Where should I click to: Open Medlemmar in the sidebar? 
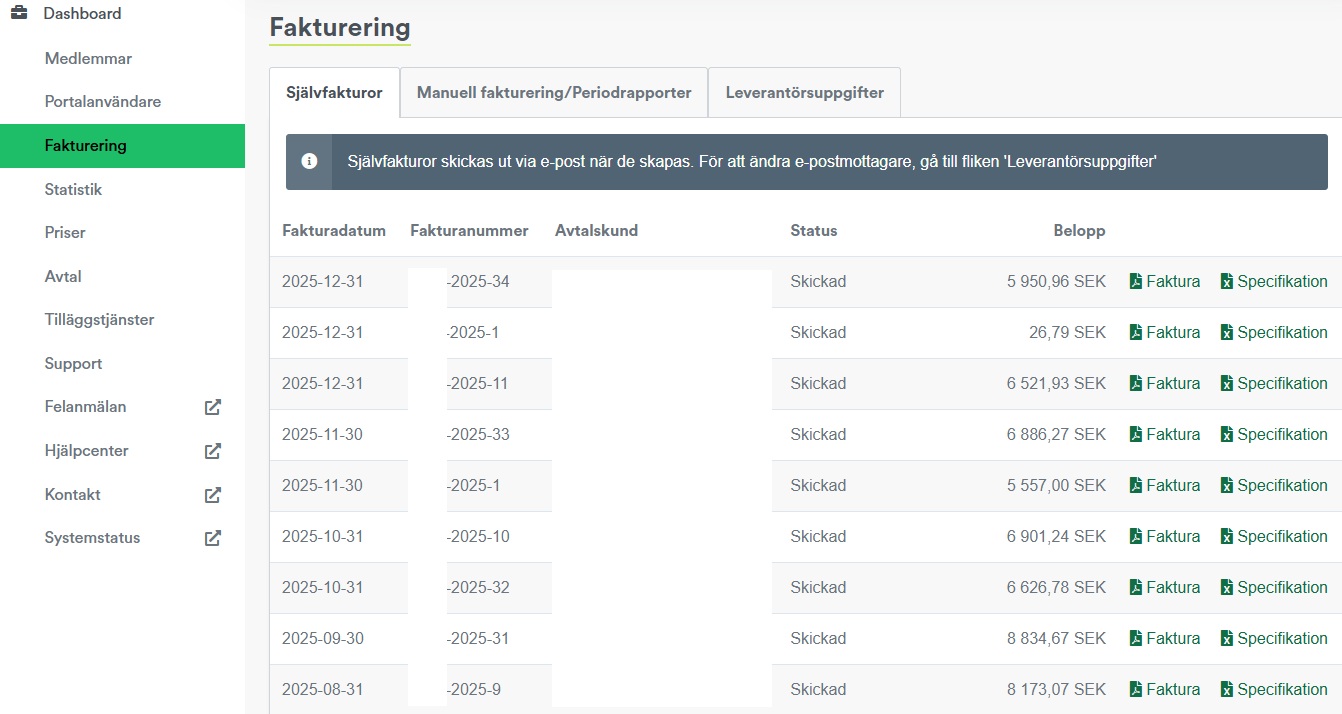[88, 59]
